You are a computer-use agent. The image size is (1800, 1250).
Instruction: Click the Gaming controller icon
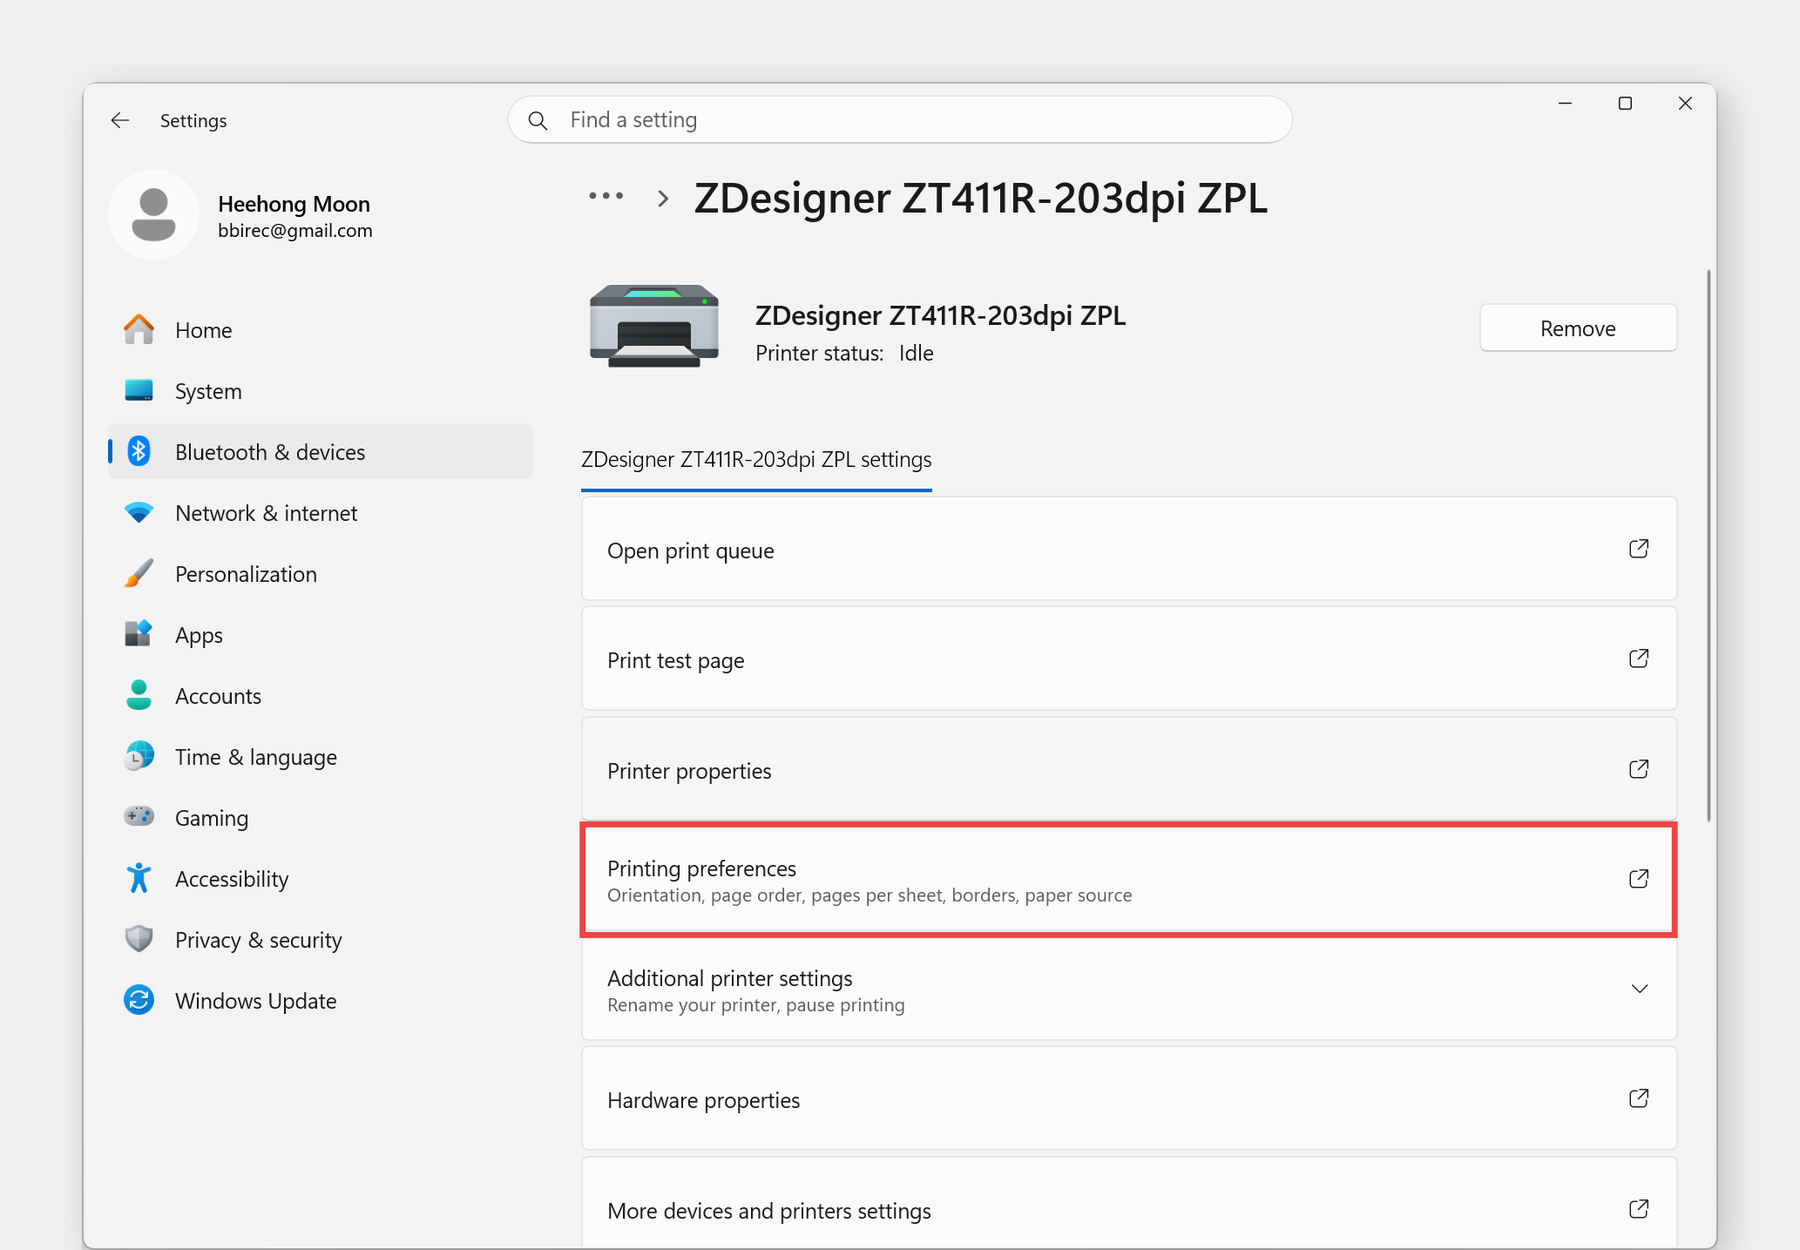pyautogui.click(x=139, y=817)
